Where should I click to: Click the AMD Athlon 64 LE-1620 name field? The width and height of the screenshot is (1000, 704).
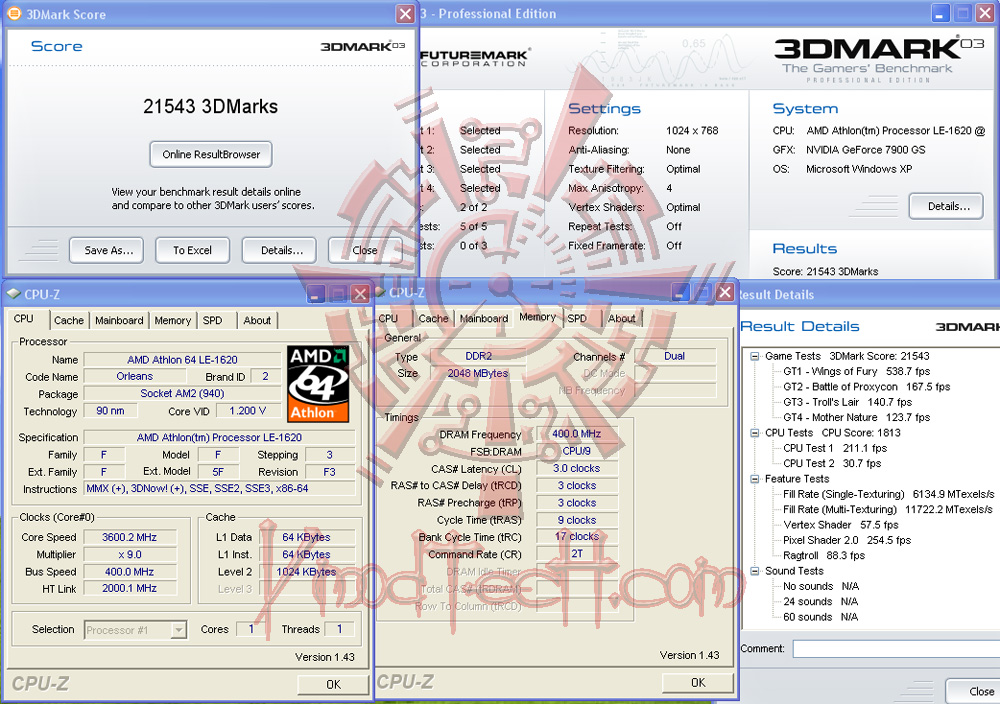182,360
